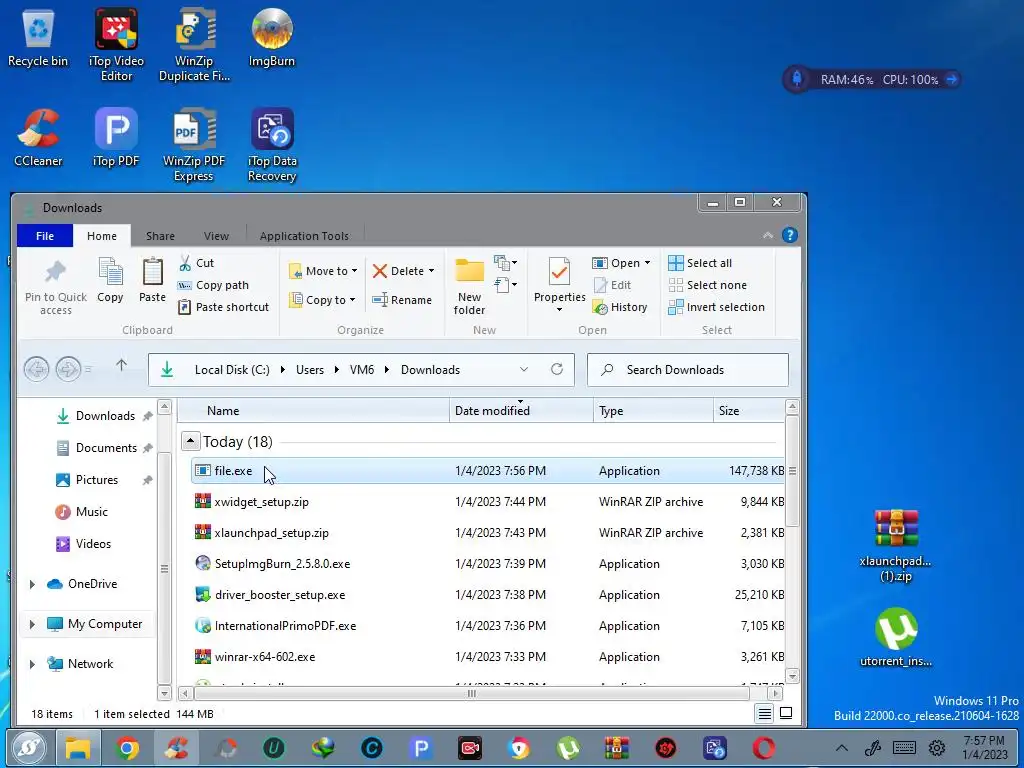1024x768 pixels.
Task: Select the iTop Data Recovery desktop icon
Action: (272, 145)
